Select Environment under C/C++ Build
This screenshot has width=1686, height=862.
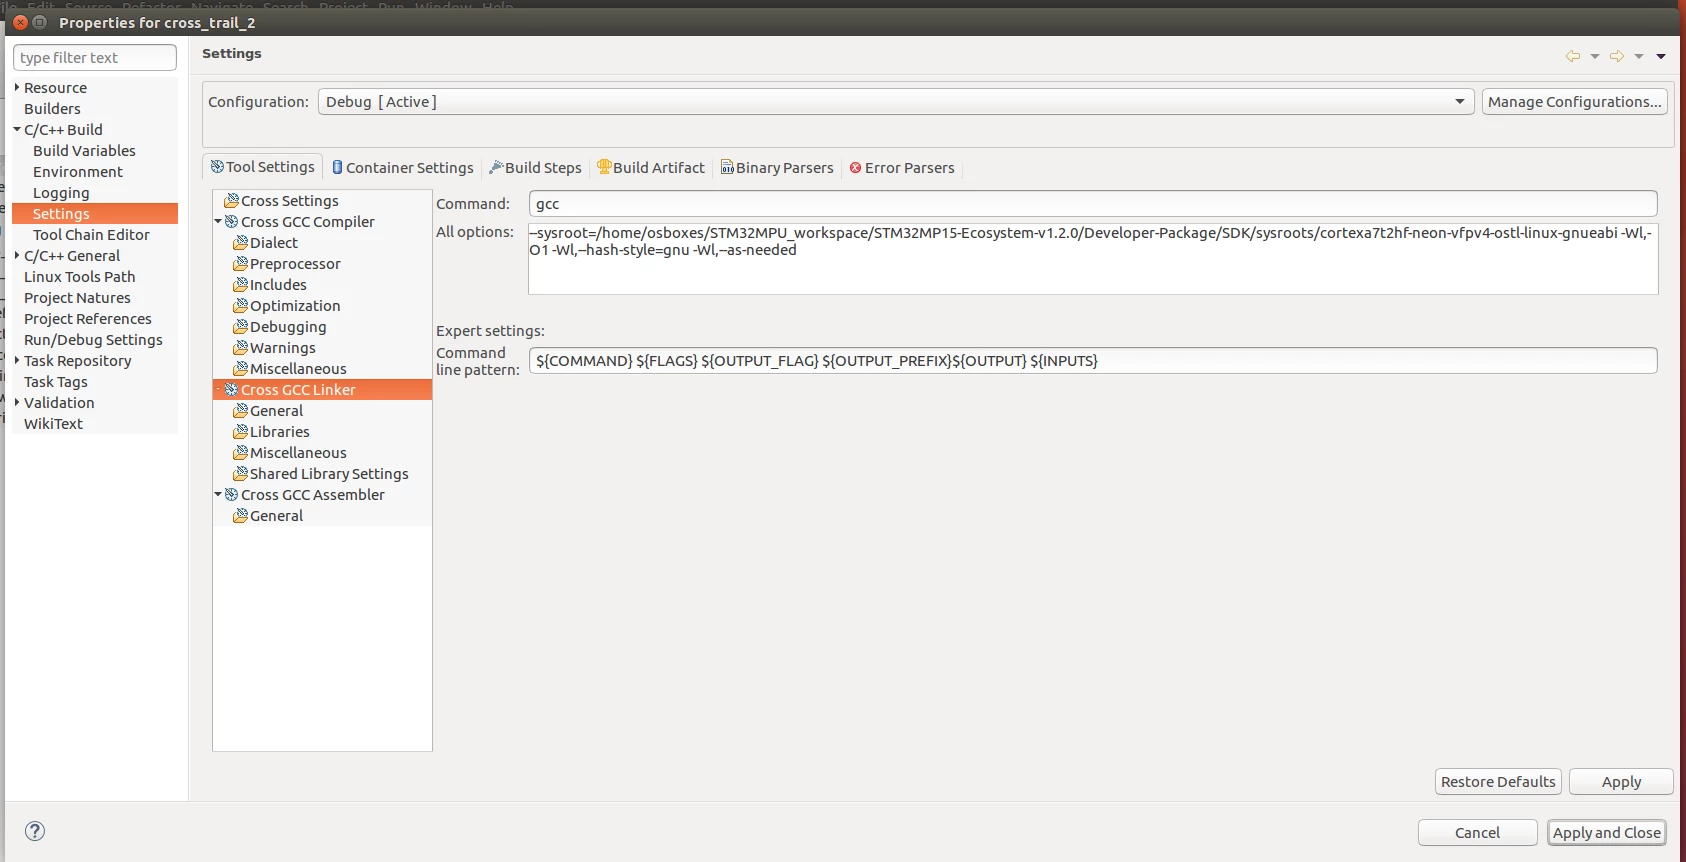(78, 172)
